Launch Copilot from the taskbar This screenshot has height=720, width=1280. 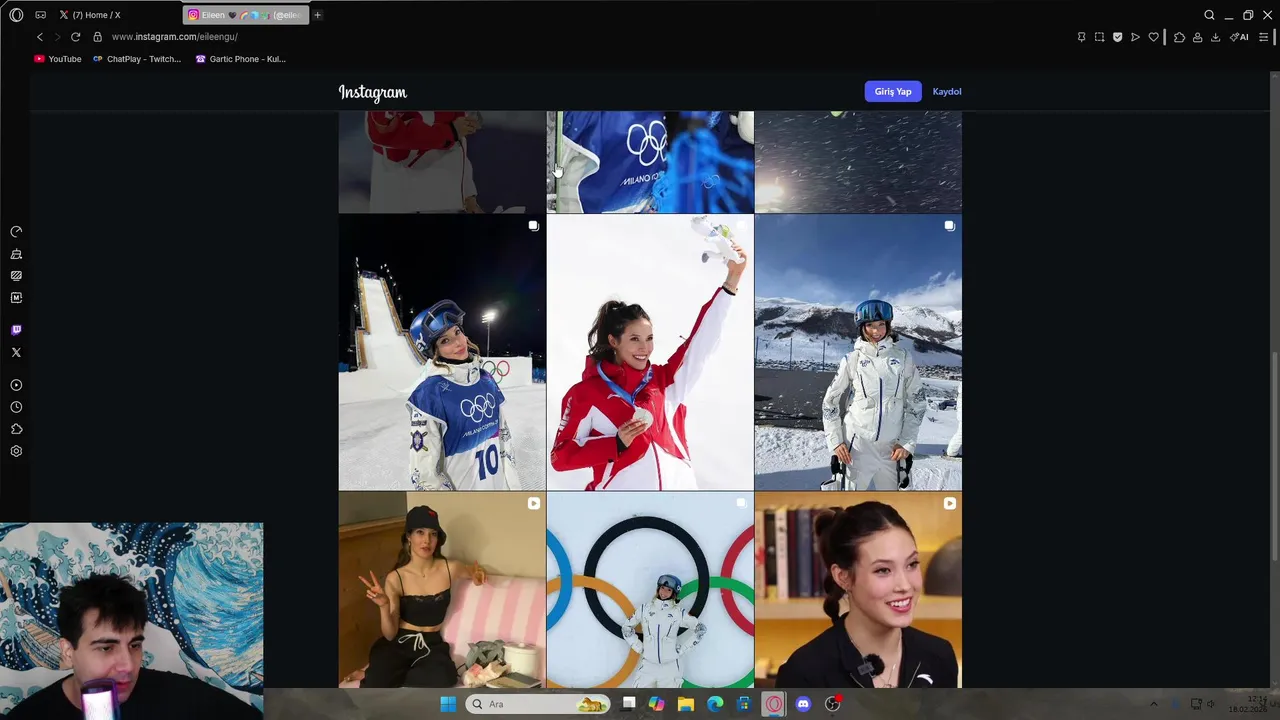click(656, 704)
